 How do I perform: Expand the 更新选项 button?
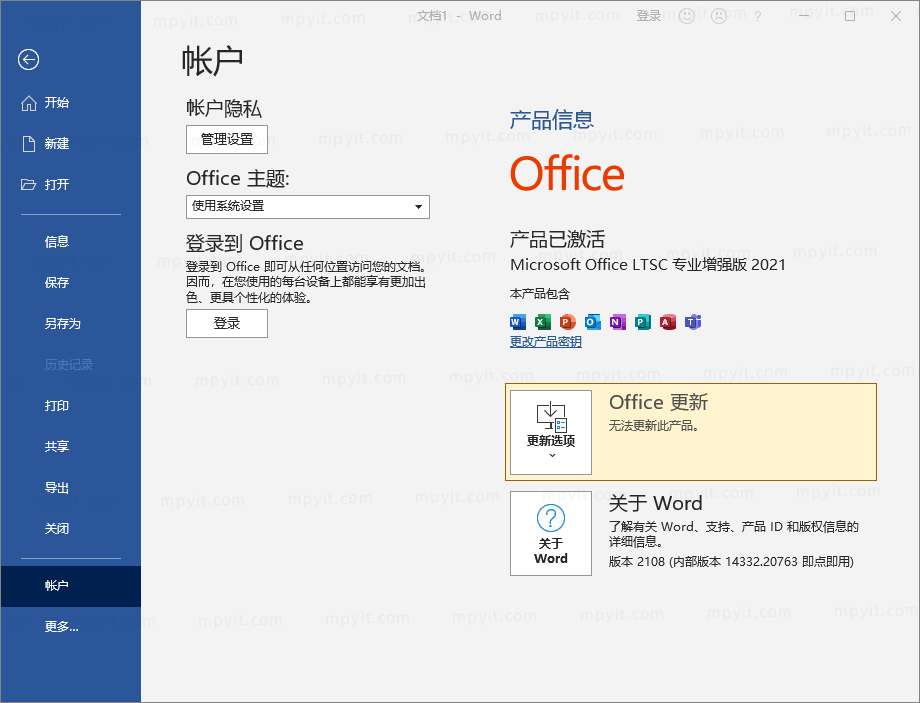(551, 432)
